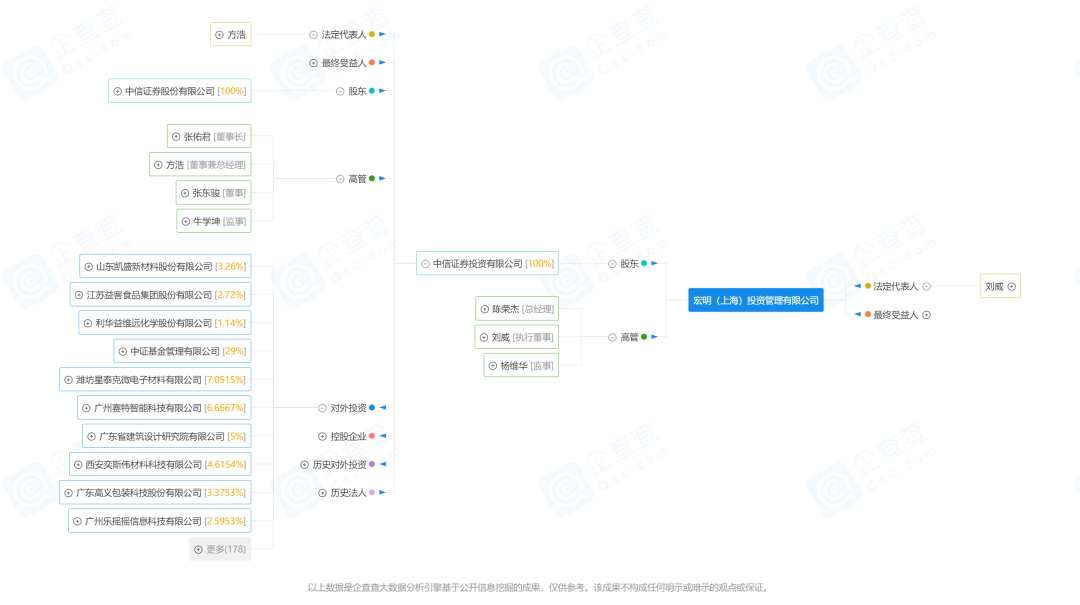1080x605 pixels.
Task: Select 陈荣杰 [总经理] node
Action: [x=517, y=309]
